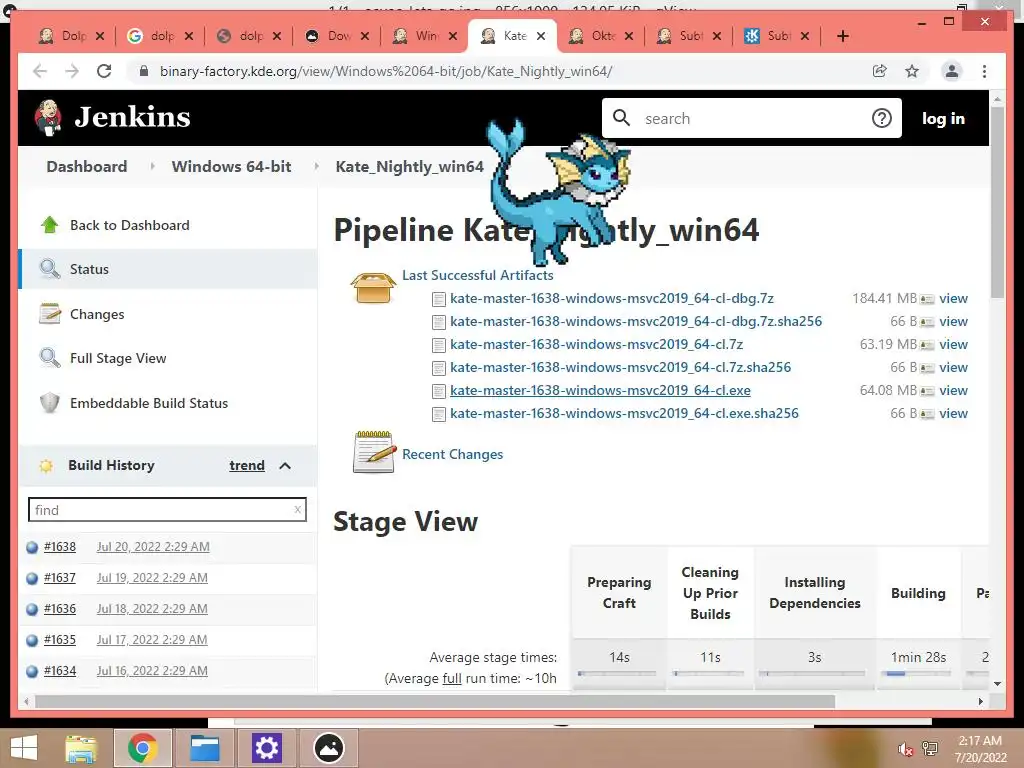Click view link for cl-dbg.7z.sha256
1024x768 pixels.
pos(953,321)
